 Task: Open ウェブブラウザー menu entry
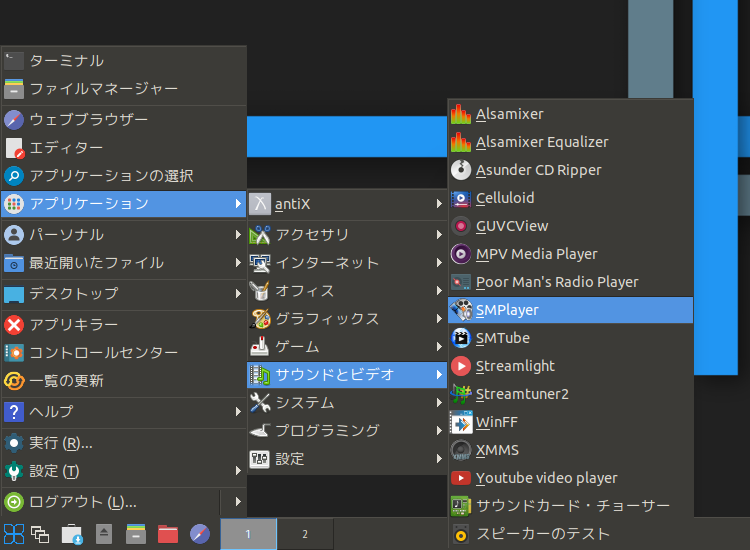[x=124, y=120]
